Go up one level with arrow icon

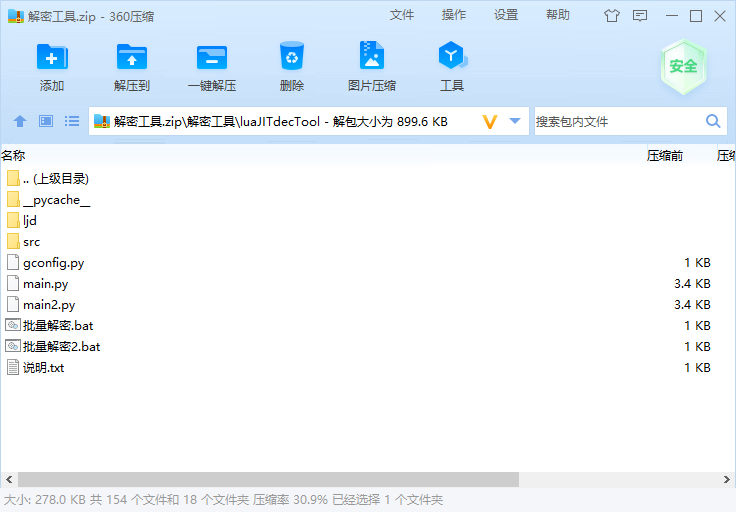20,122
